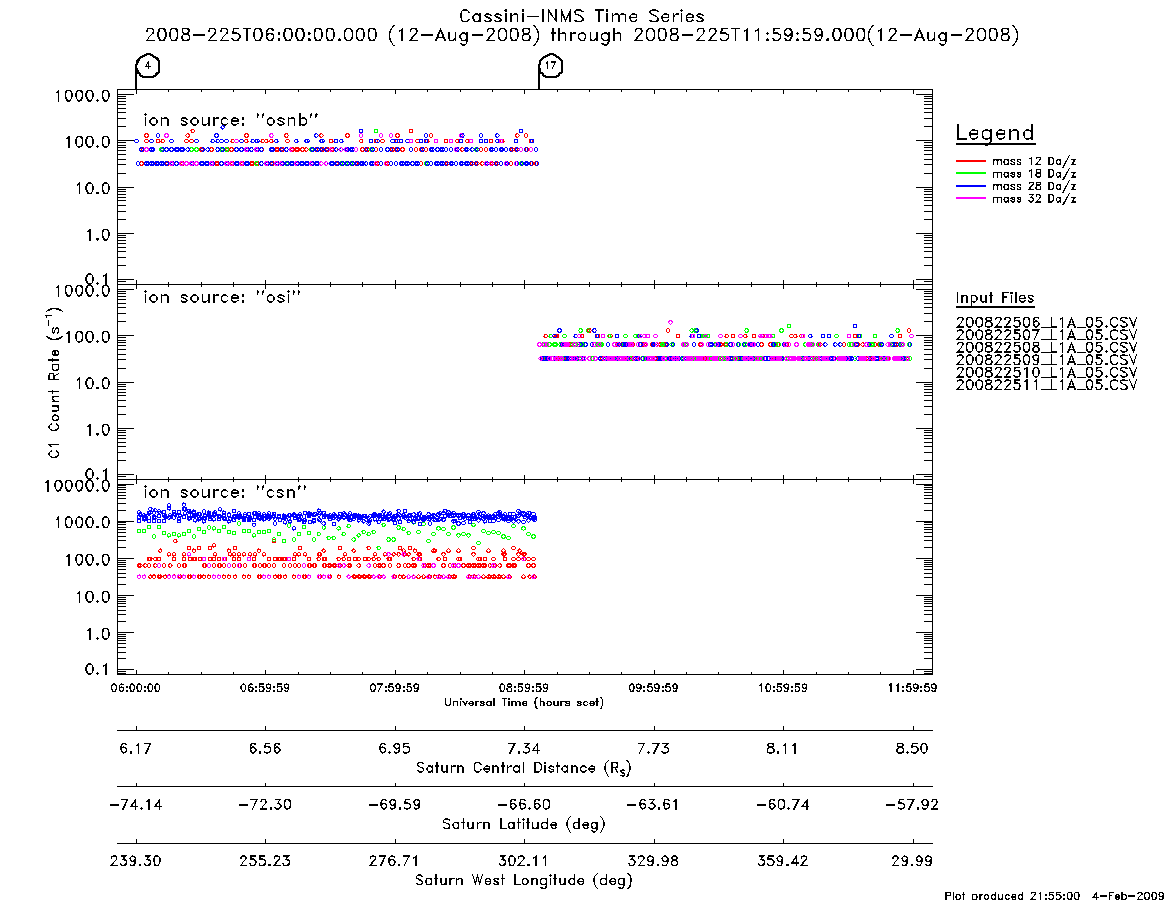Click time tick label 11:59:59

pos(912,688)
